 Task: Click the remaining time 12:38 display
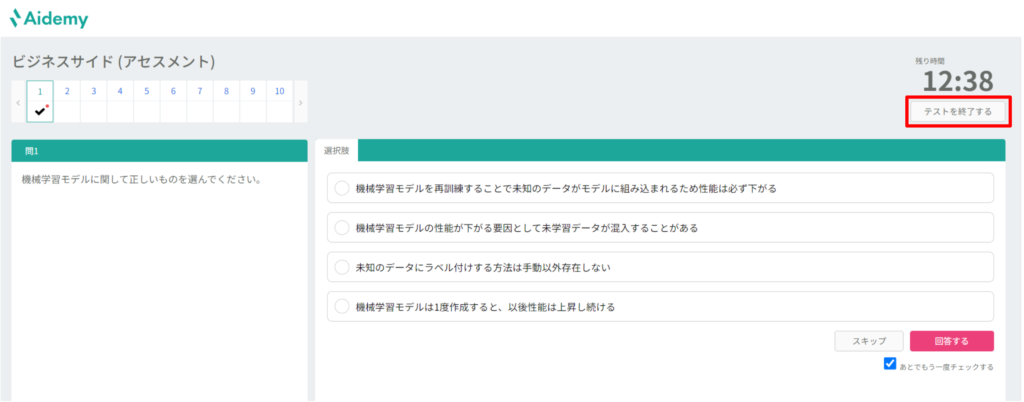coord(957,81)
